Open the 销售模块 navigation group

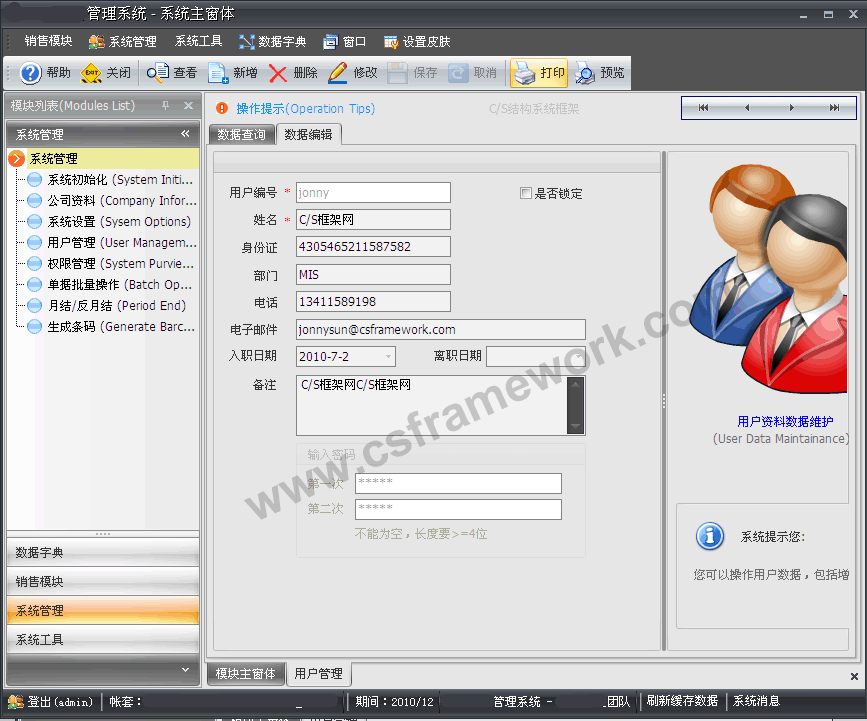click(x=40, y=582)
